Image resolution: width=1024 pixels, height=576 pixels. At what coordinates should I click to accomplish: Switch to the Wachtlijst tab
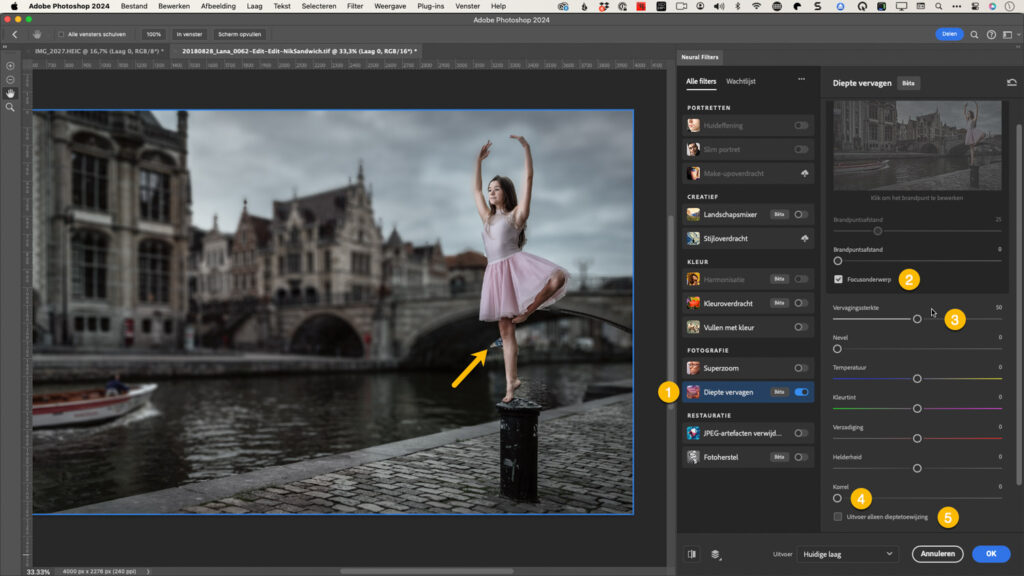(x=741, y=82)
